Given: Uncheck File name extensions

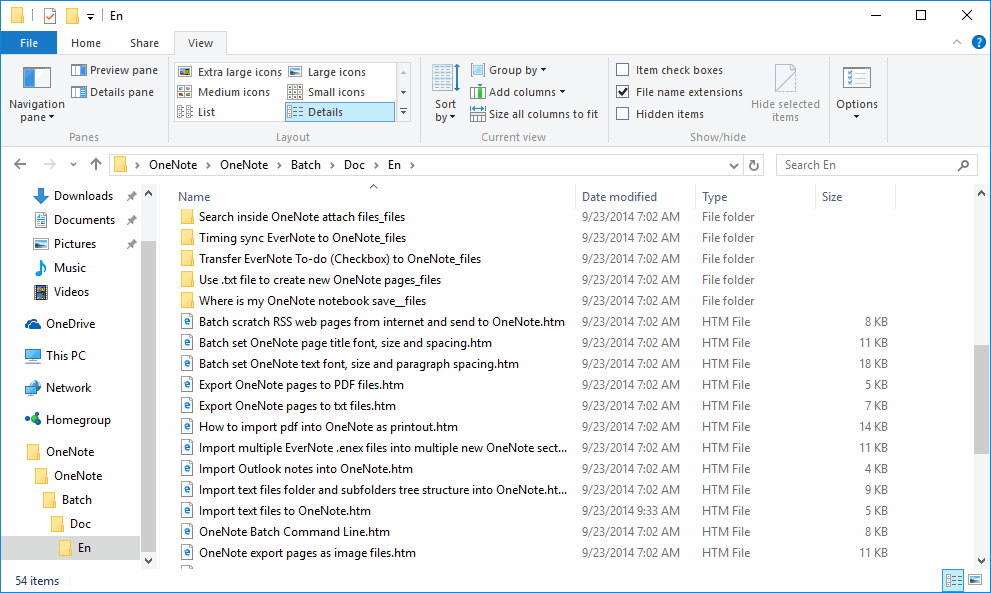Looking at the screenshot, I should point(623,92).
